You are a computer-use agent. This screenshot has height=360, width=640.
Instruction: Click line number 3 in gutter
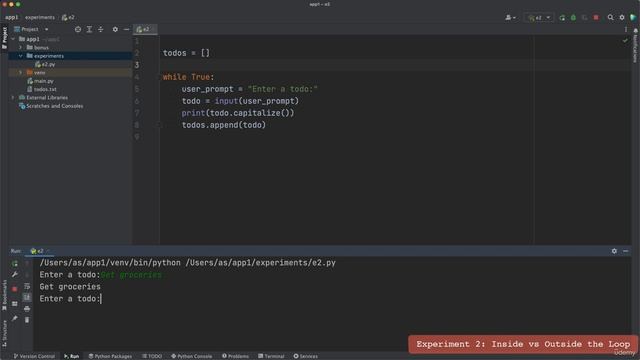pos(137,65)
